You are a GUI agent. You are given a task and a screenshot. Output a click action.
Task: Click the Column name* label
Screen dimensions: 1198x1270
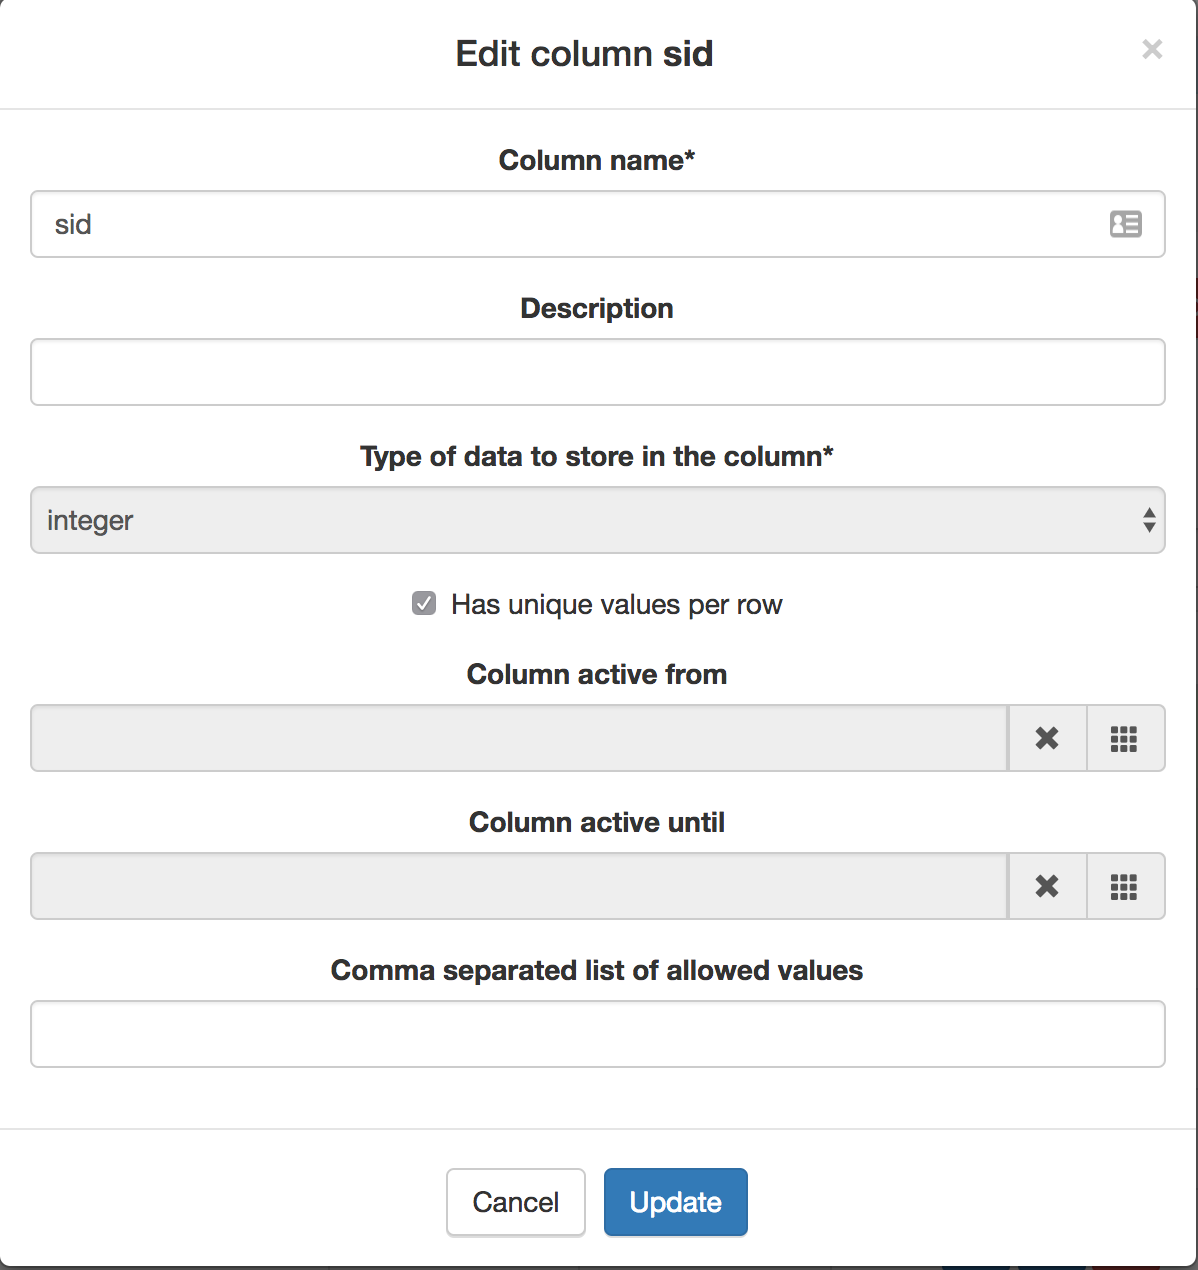pos(597,160)
